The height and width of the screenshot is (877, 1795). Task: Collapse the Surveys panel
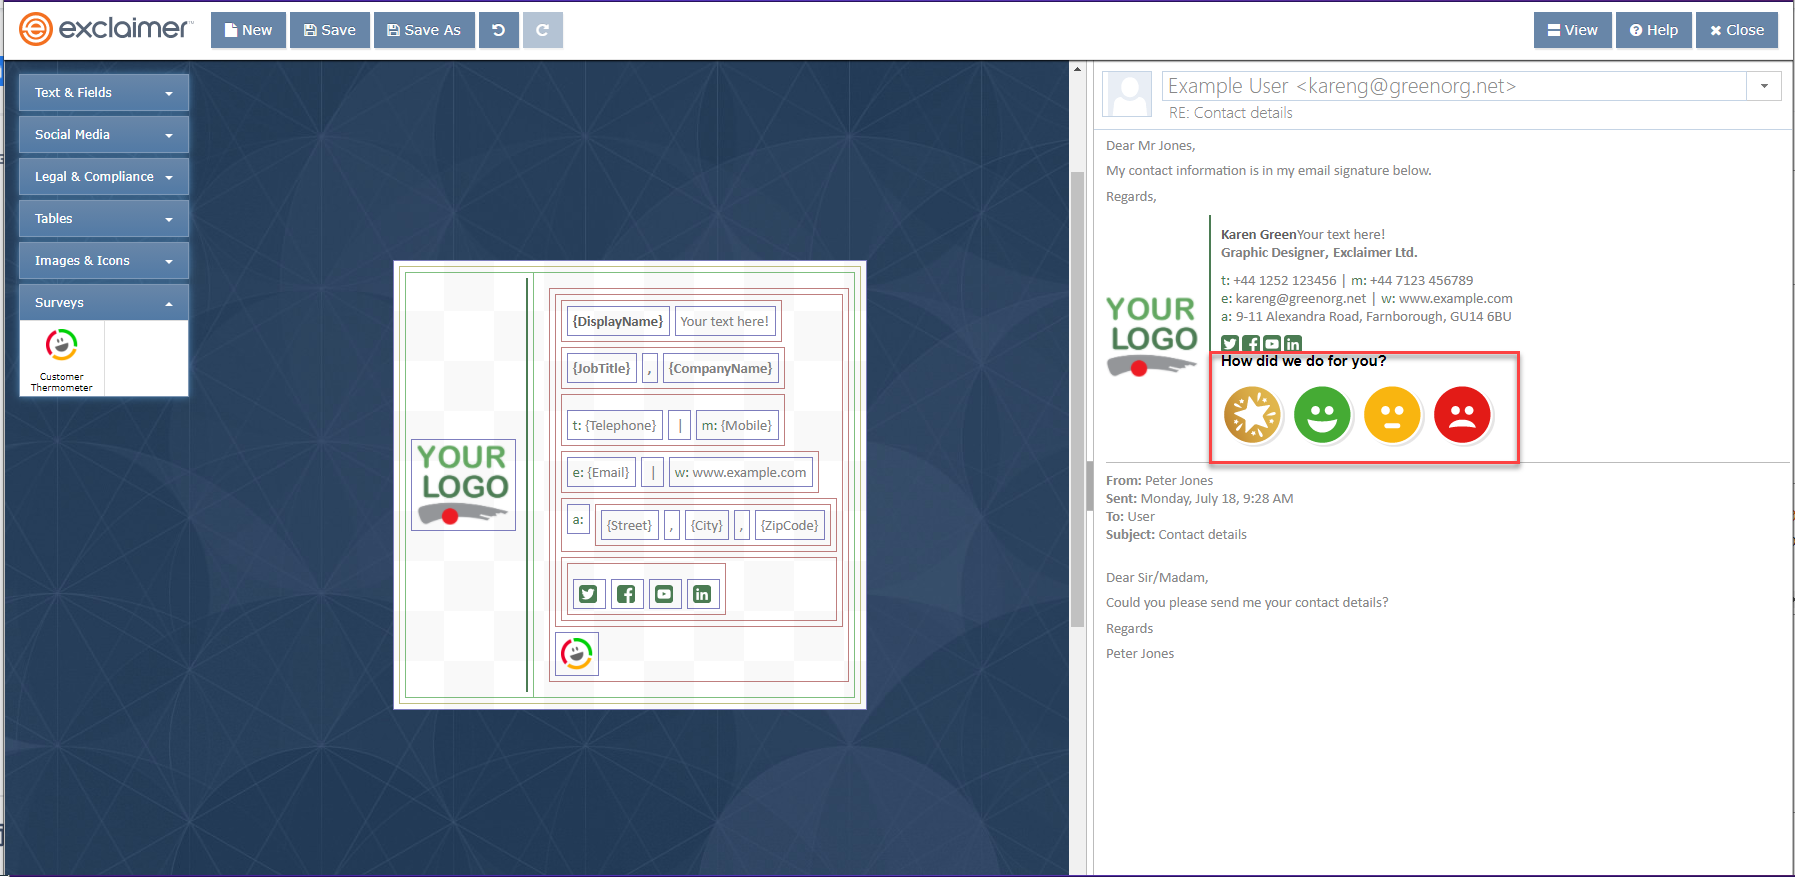pyautogui.click(x=103, y=302)
